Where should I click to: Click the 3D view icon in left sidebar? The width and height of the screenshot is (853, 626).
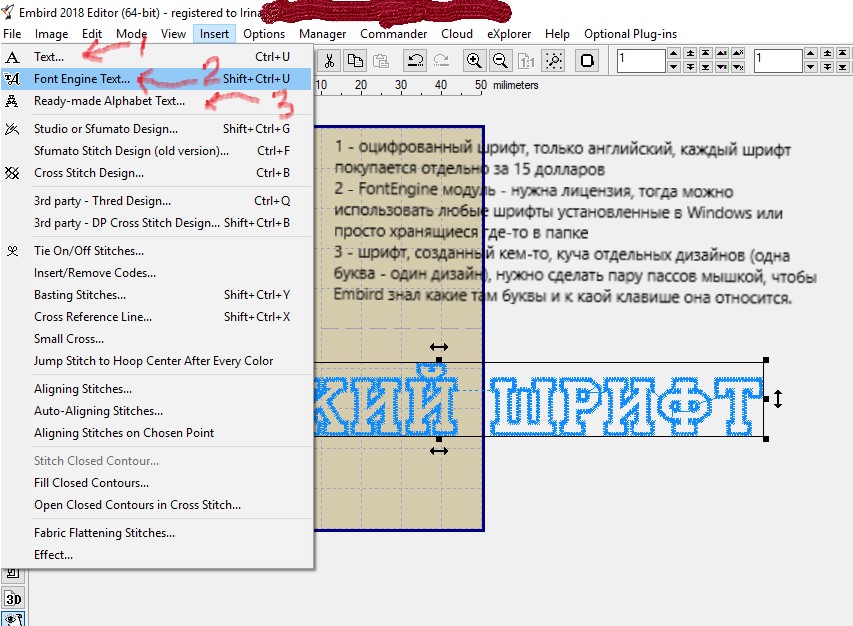pos(13,599)
